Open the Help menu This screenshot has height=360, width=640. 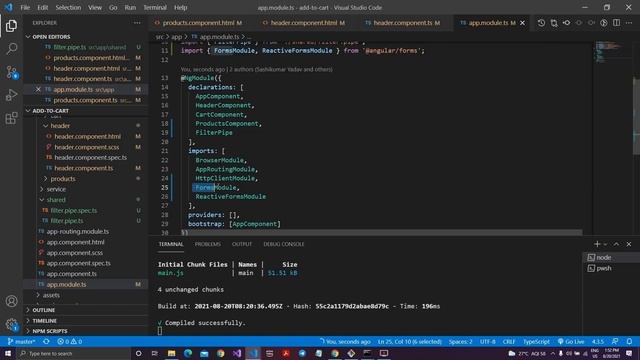click(180, 7)
